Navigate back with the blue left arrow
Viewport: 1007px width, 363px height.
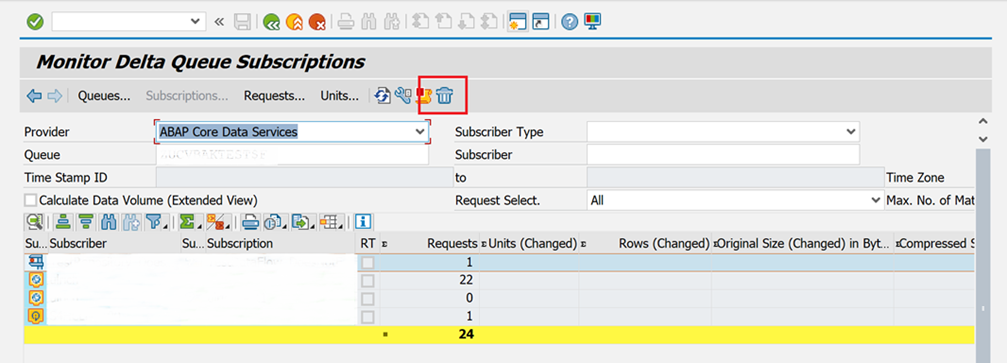34,96
